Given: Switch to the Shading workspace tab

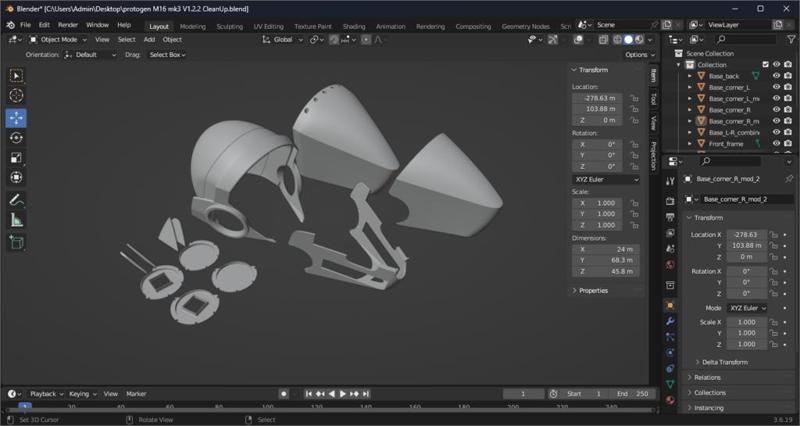Looking at the screenshot, I should click(x=354, y=27).
